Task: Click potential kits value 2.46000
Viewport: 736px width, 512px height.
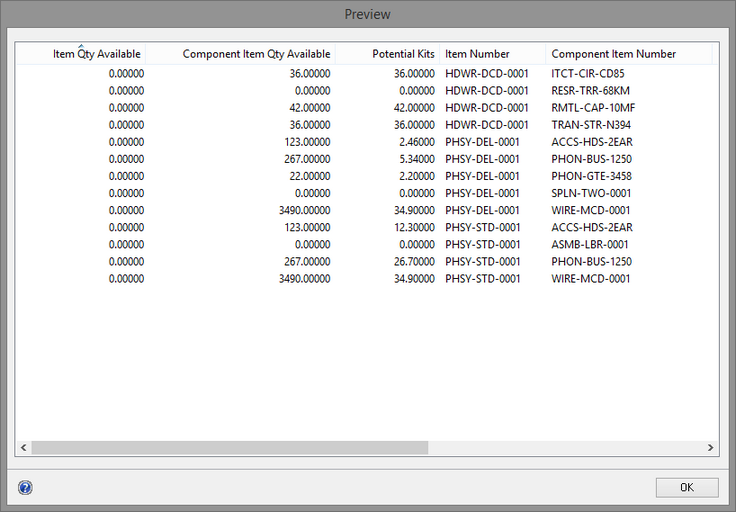Action: pyautogui.click(x=417, y=142)
